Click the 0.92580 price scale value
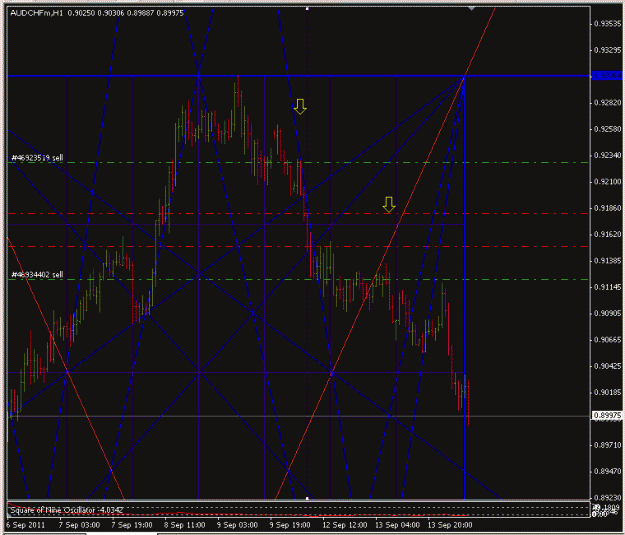 (x=607, y=129)
